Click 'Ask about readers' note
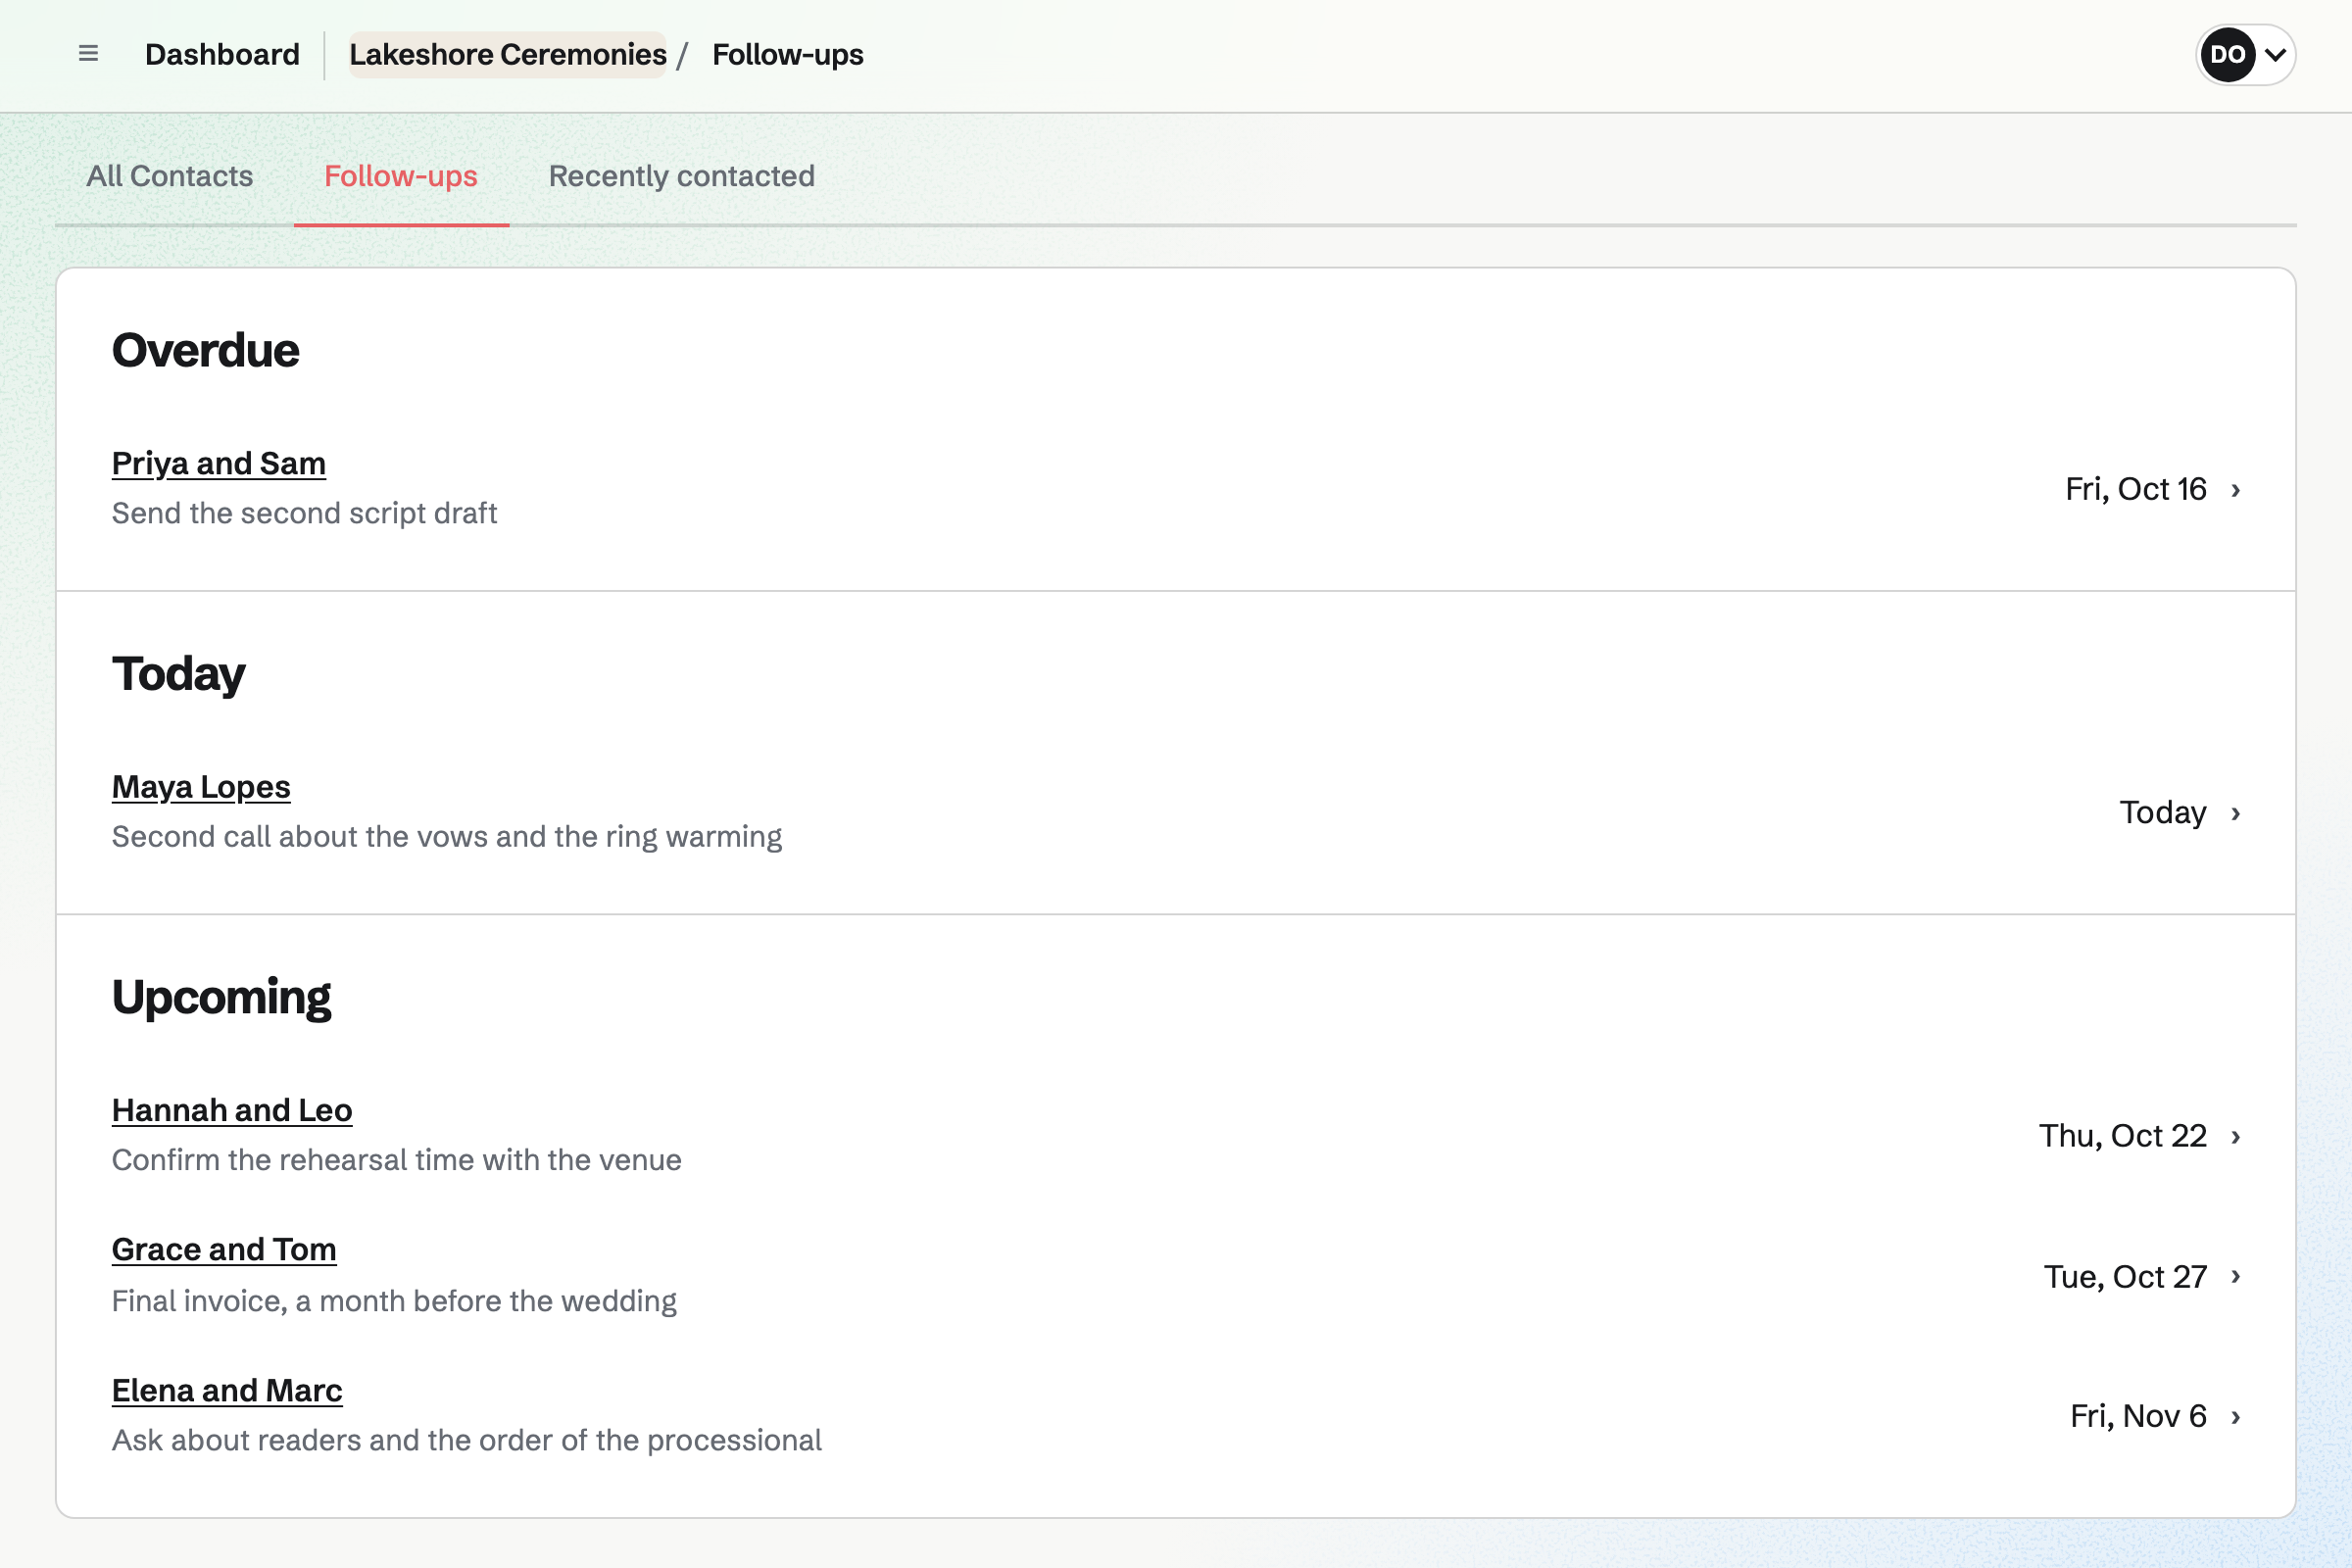This screenshot has width=2352, height=1568. click(x=467, y=1440)
